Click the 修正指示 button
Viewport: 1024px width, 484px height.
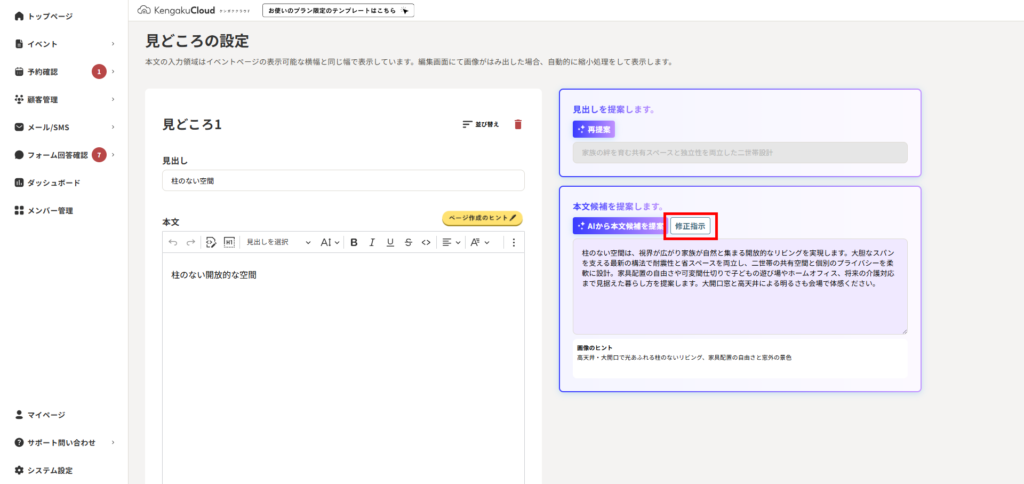pyautogui.click(x=691, y=226)
